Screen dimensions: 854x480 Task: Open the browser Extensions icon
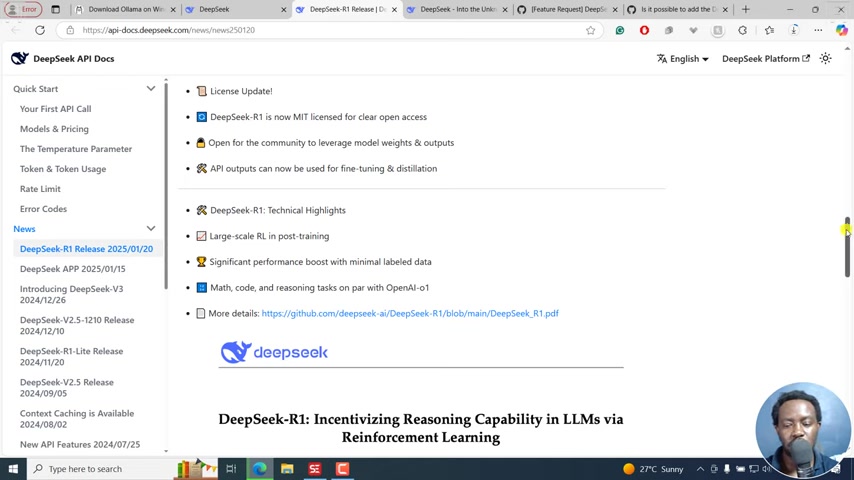click(742, 30)
